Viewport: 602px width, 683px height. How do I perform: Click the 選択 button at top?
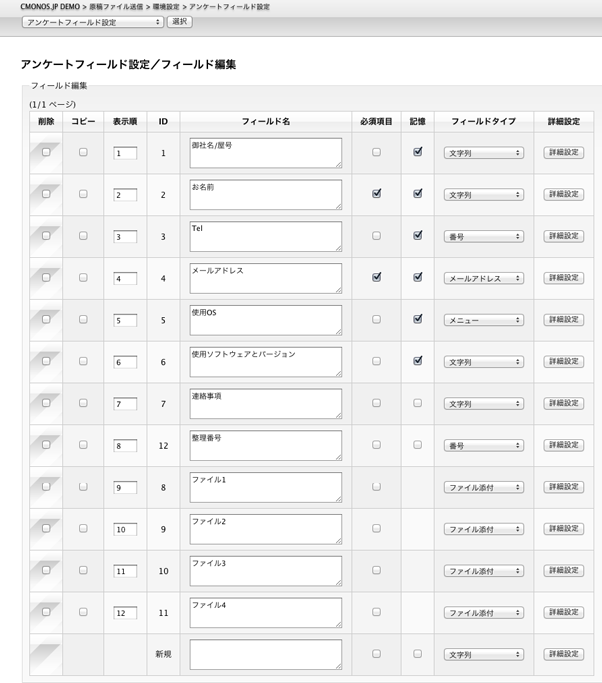pos(179,21)
